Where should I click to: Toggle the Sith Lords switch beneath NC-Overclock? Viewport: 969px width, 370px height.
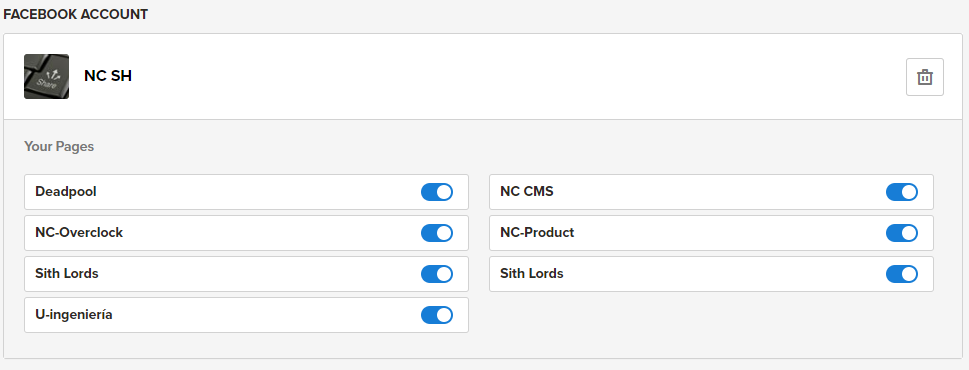(x=437, y=274)
